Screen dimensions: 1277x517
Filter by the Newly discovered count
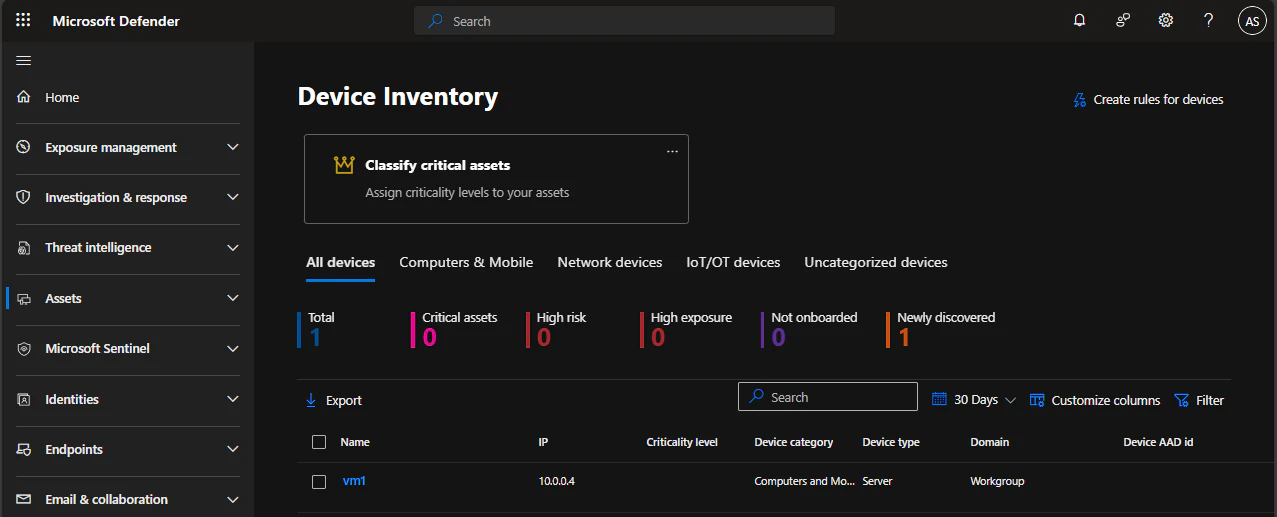tap(942, 329)
